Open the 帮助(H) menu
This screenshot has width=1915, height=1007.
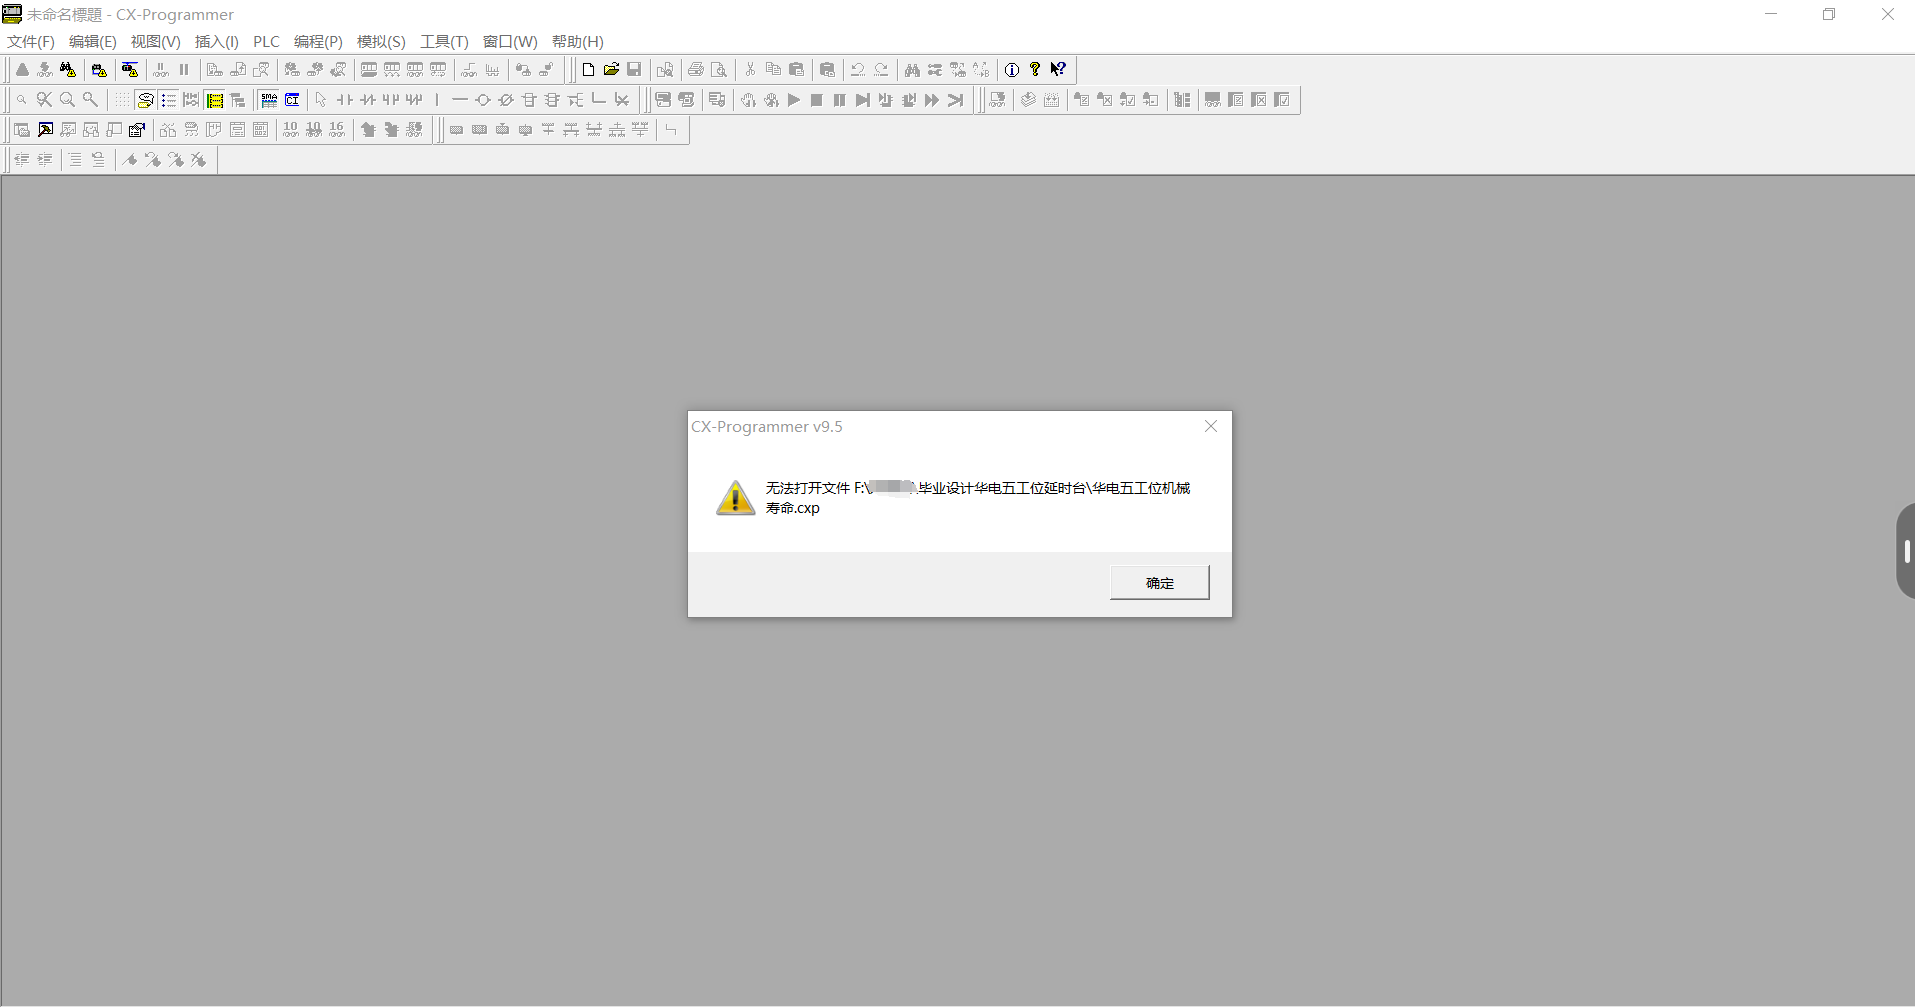pyautogui.click(x=577, y=41)
